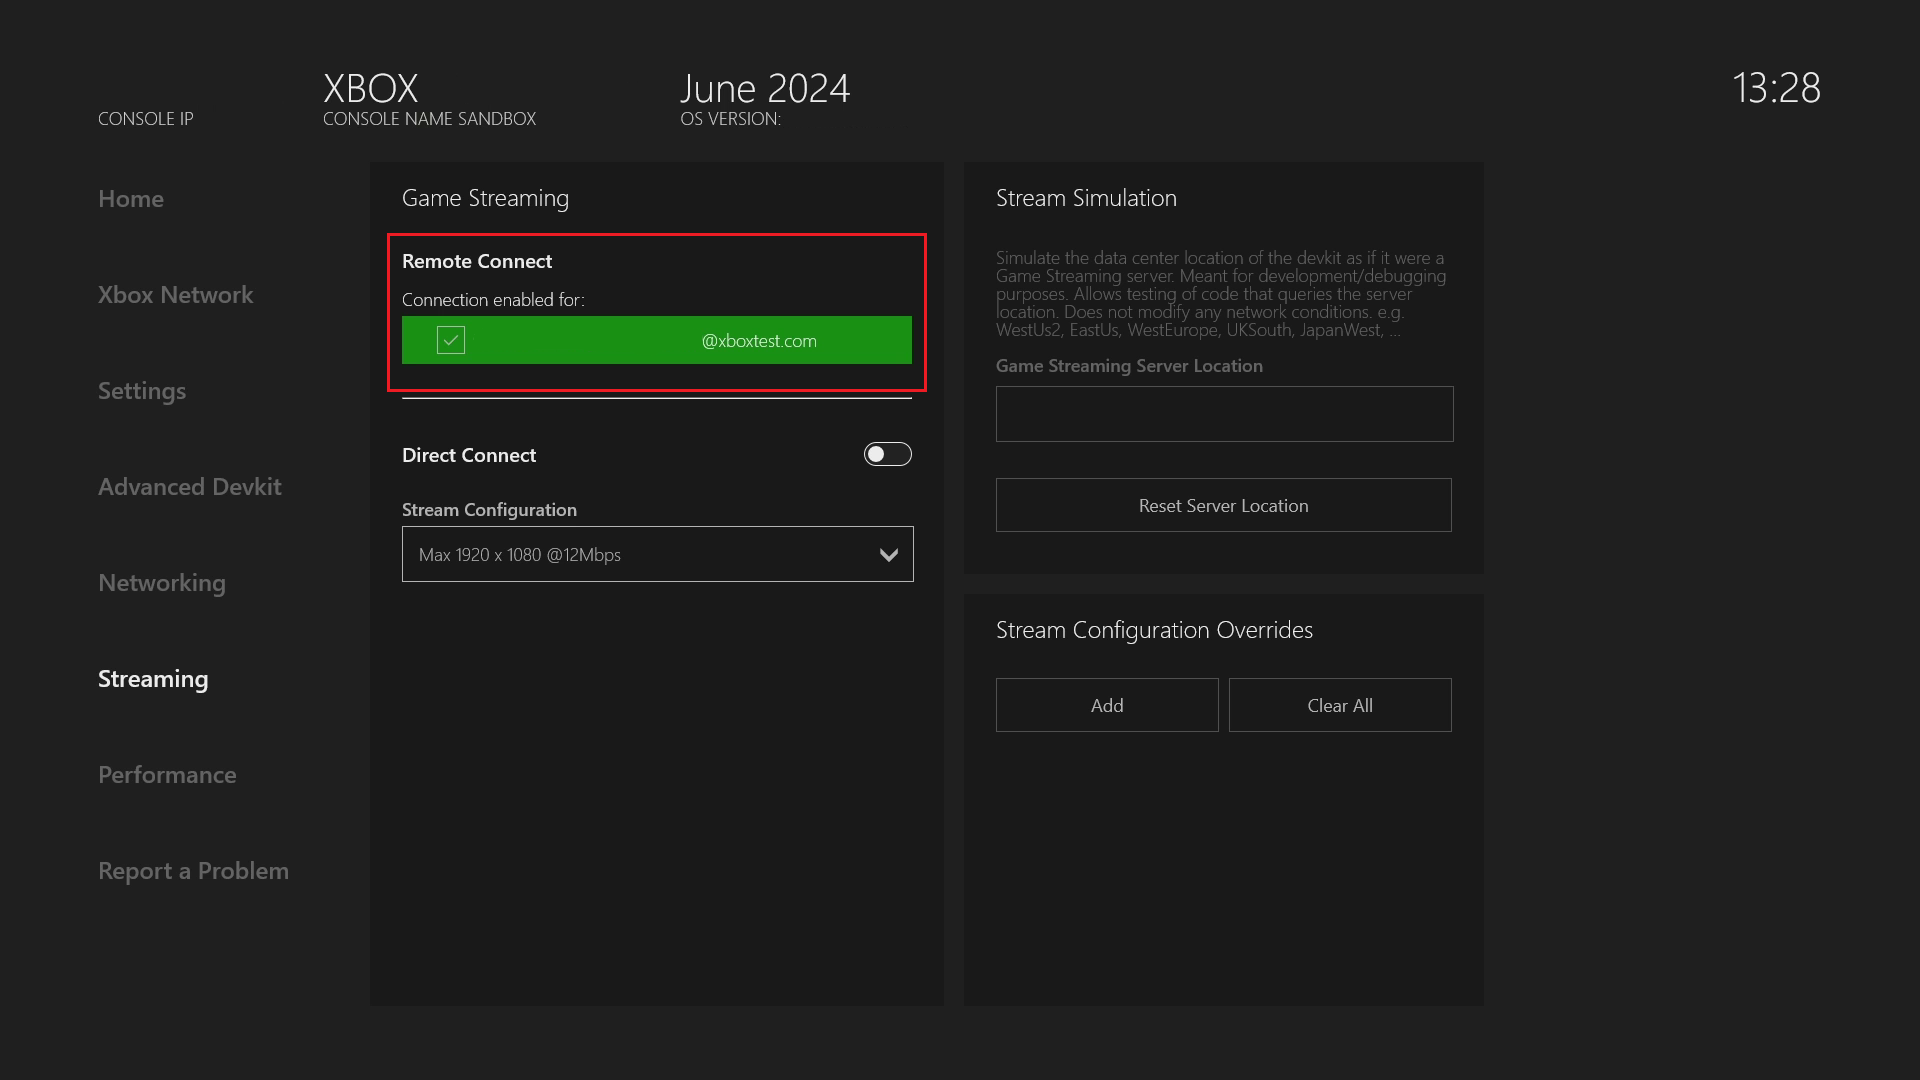Click the Game Streaming Server Location input field
The width and height of the screenshot is (1920, 1080).
coord(1224,413)
